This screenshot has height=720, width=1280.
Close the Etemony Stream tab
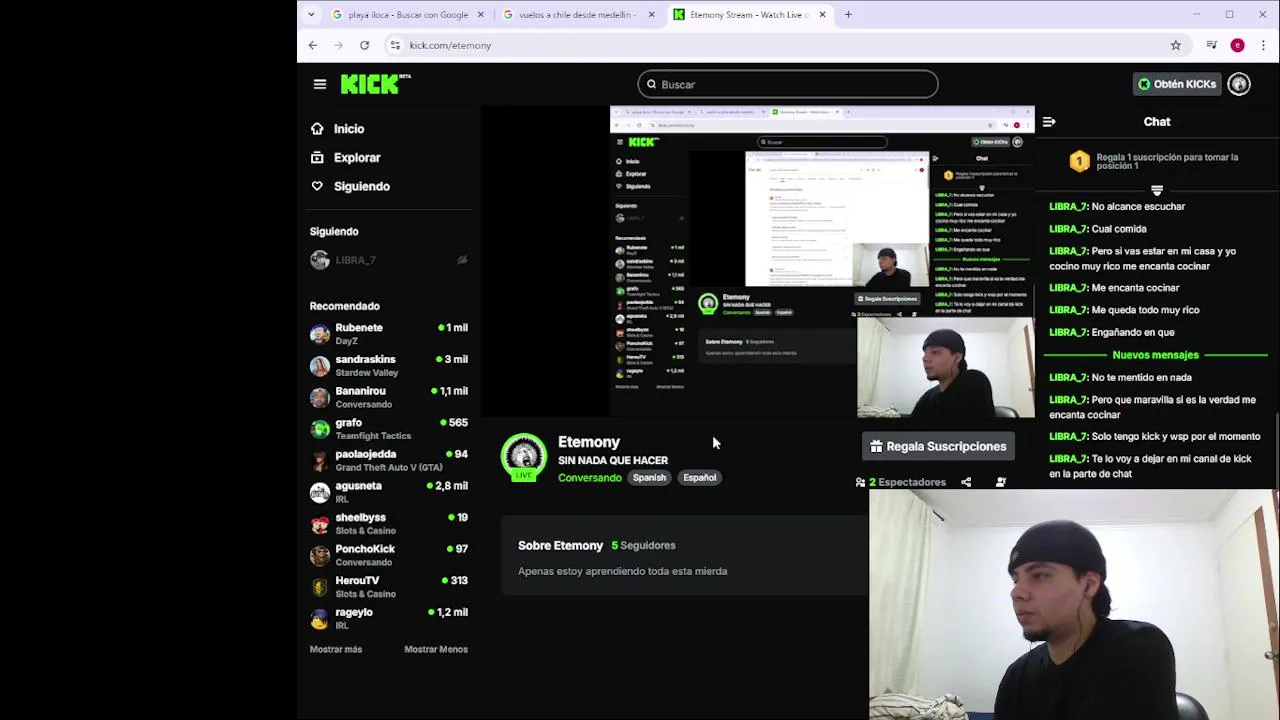(x=822, y=14)
